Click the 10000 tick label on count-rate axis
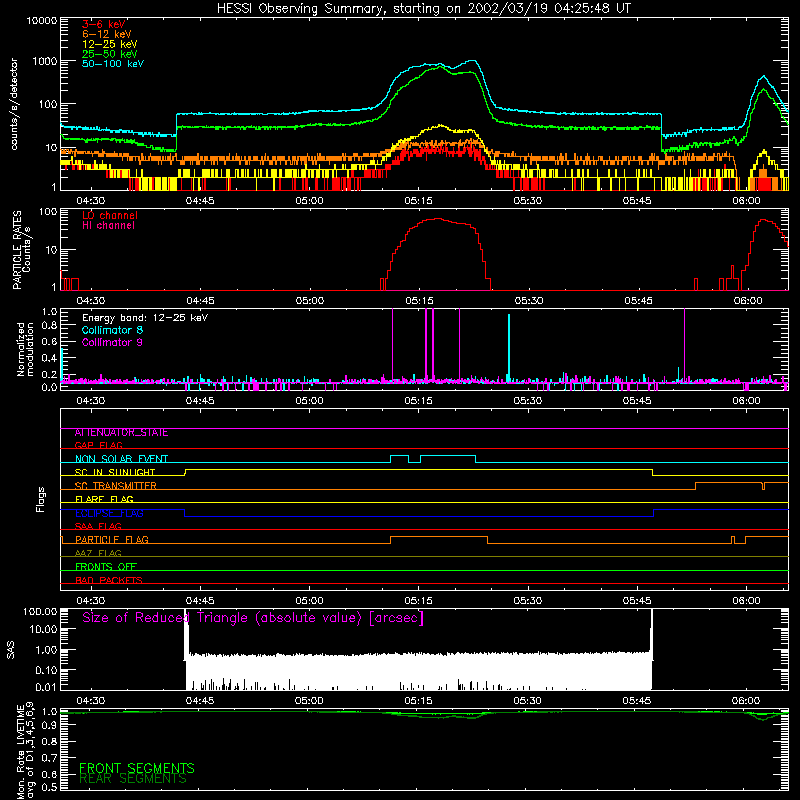 coord(42,21)
